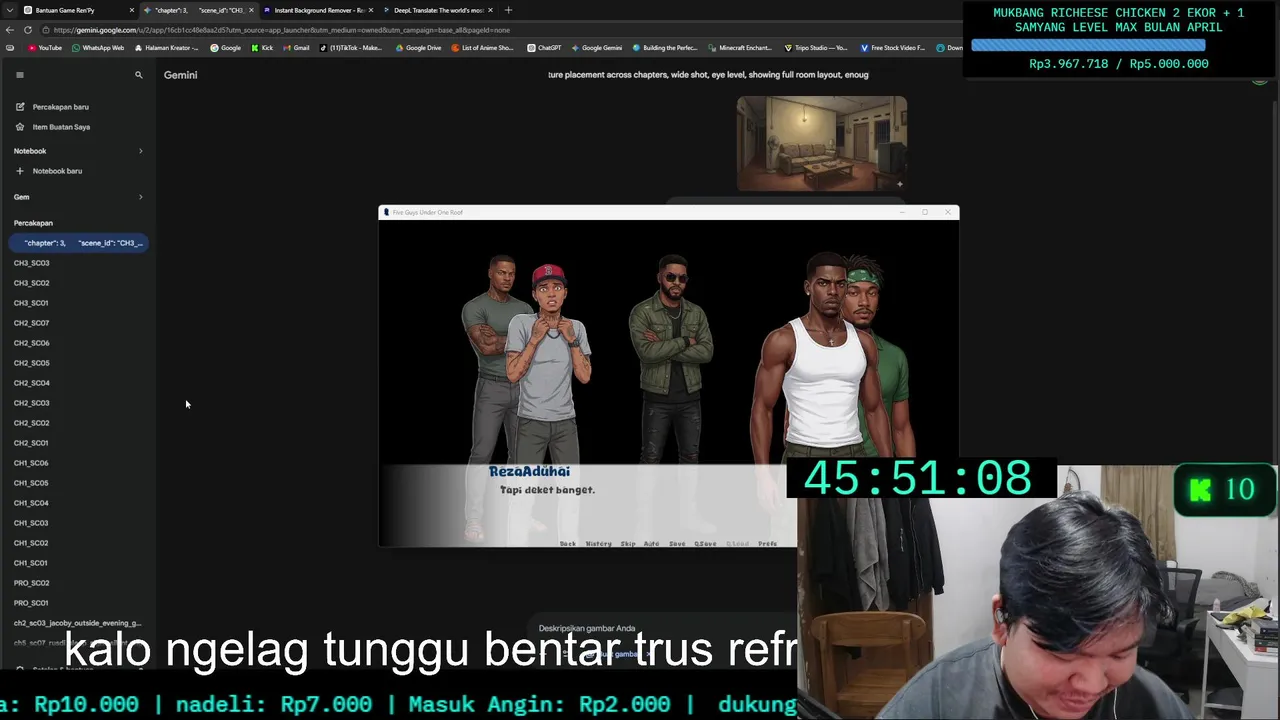Click Back in the game quick menu
The height and width of the screenshot is (720, 1280).
(568, 544)
